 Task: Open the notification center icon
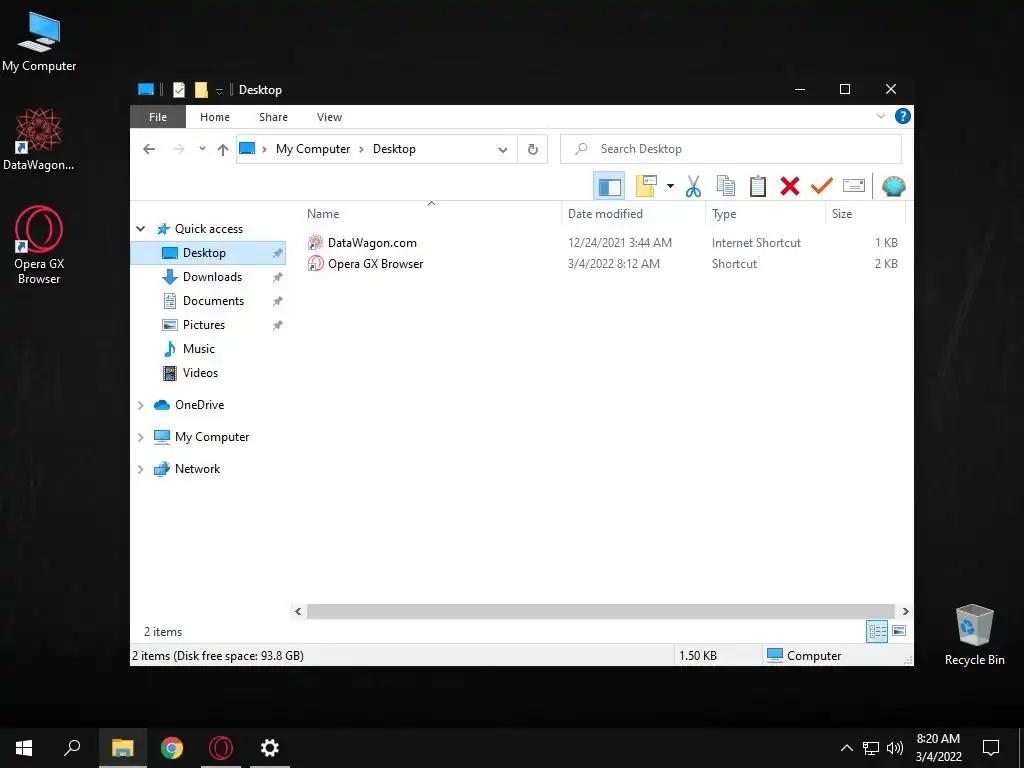[x=991, y=748]
